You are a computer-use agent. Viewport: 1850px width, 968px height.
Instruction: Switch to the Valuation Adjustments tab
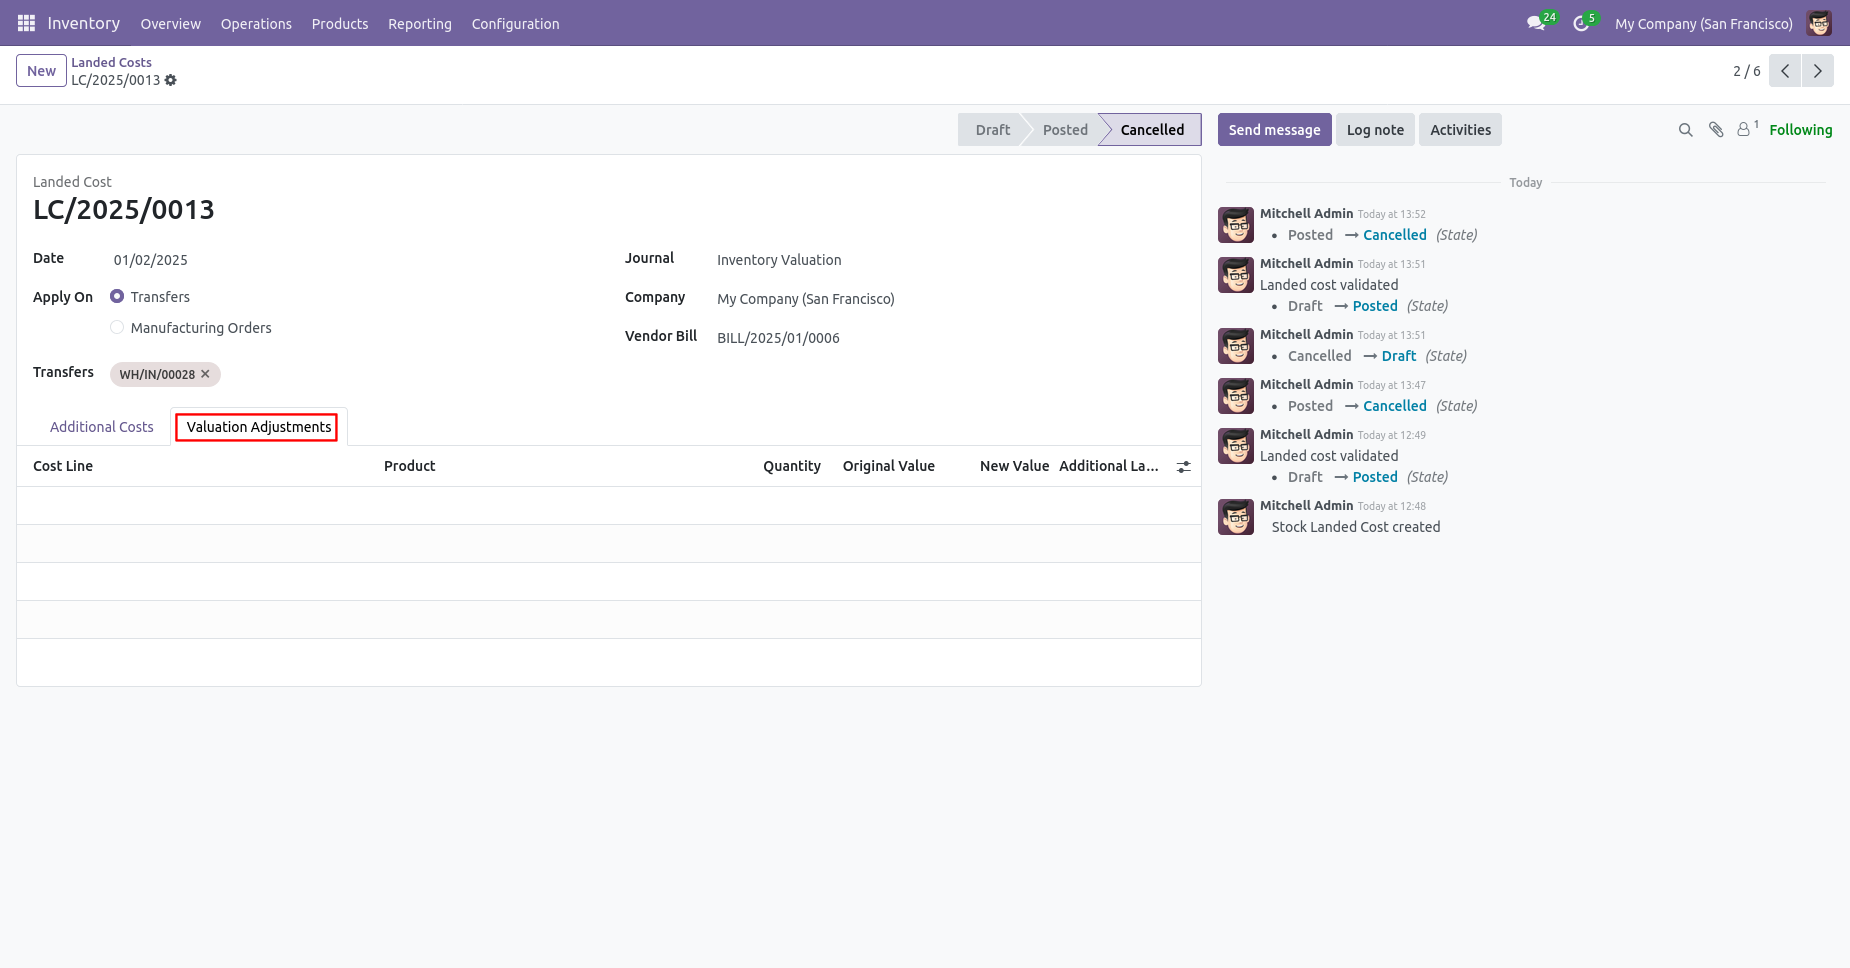(259, 427)
